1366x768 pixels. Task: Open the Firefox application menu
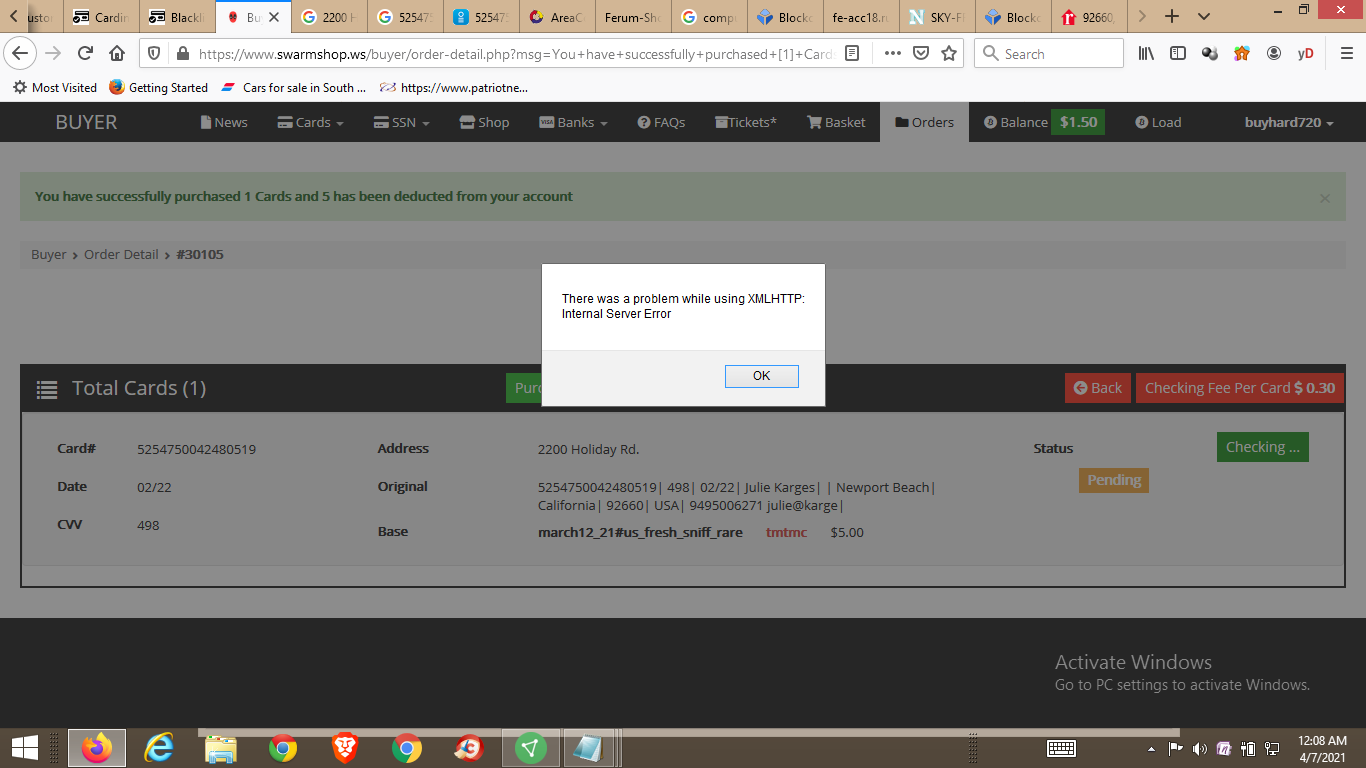coord(1346,53)
